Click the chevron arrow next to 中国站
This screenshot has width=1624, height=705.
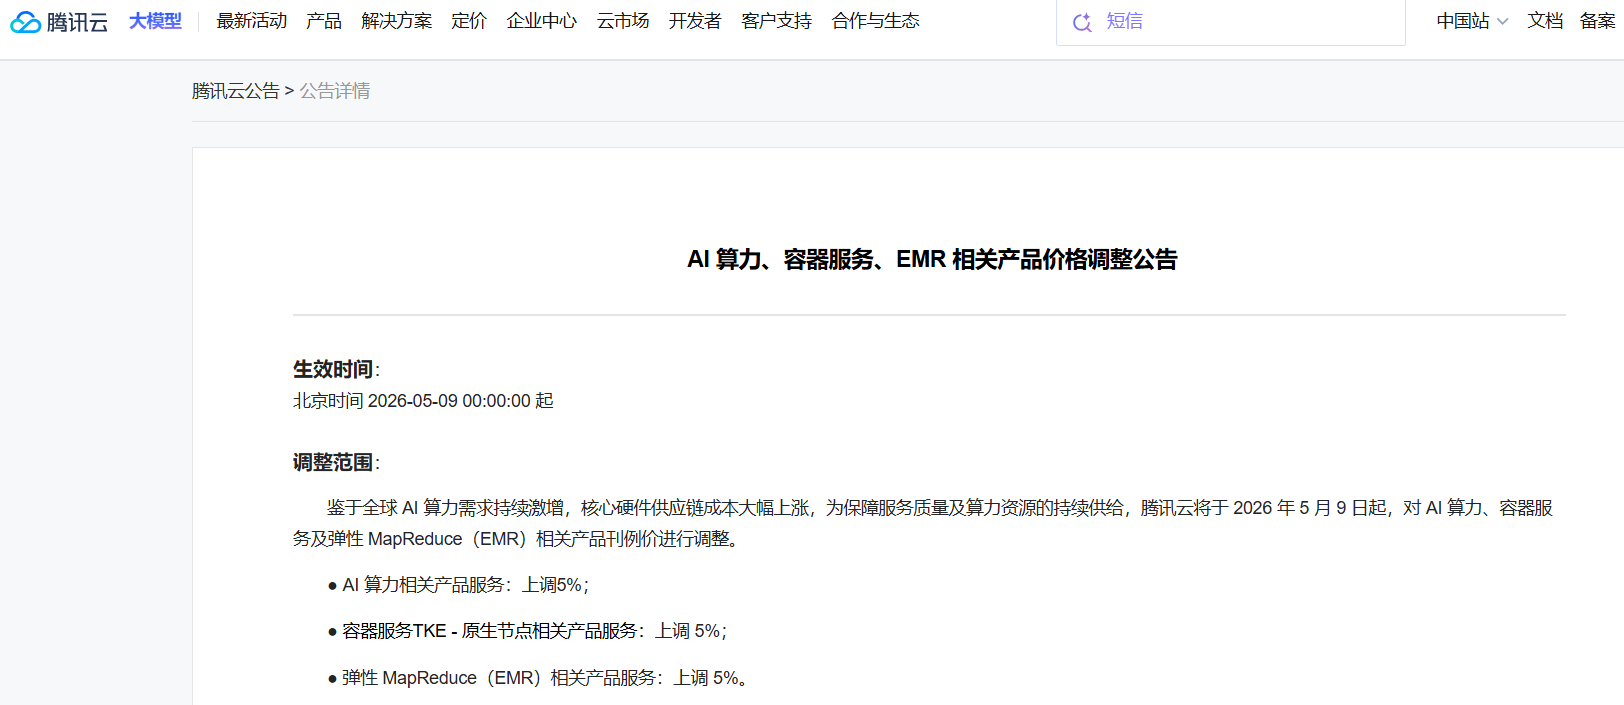(1502, 22)
